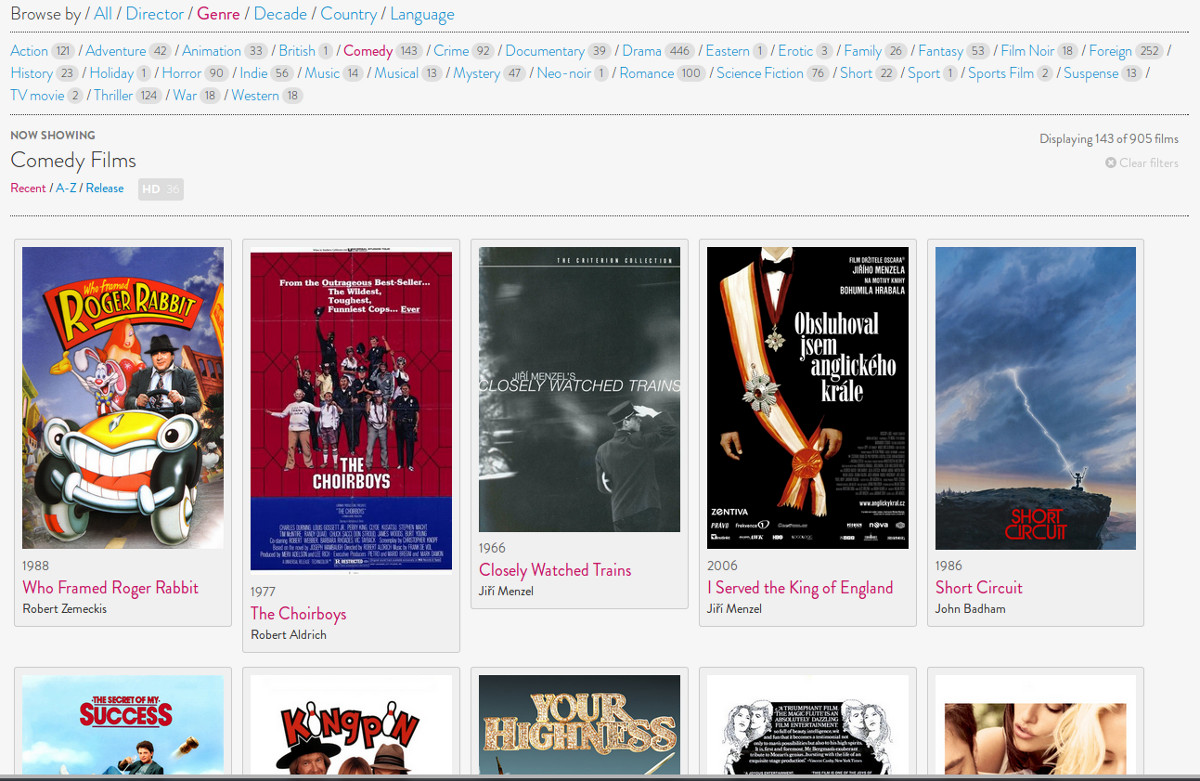Filter by the Fantasy genre
Screen dimensions: 1200x781
(x=941, y=51)
